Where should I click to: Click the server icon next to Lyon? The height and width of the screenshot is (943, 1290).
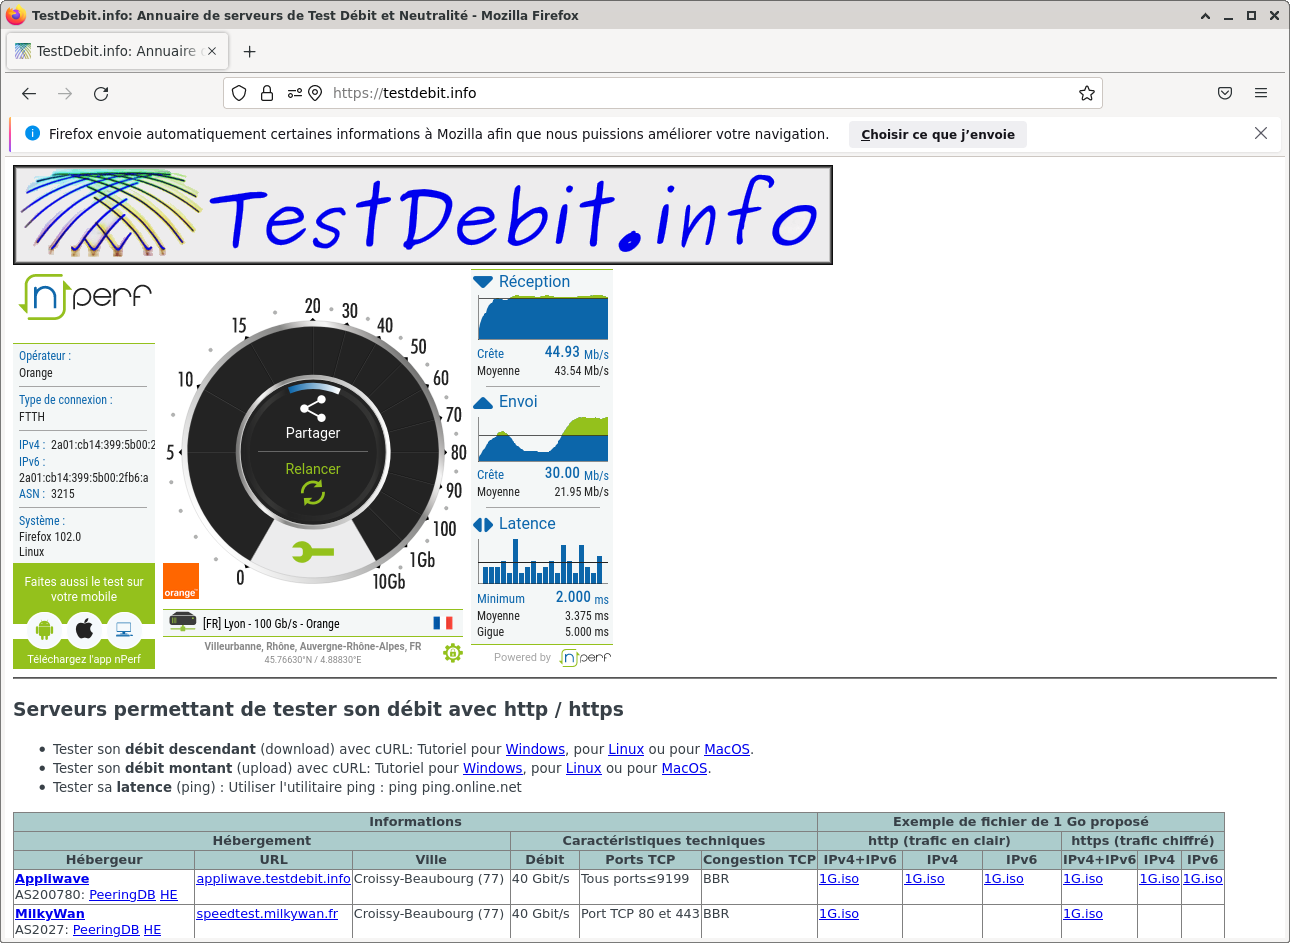tap(182, 621)
